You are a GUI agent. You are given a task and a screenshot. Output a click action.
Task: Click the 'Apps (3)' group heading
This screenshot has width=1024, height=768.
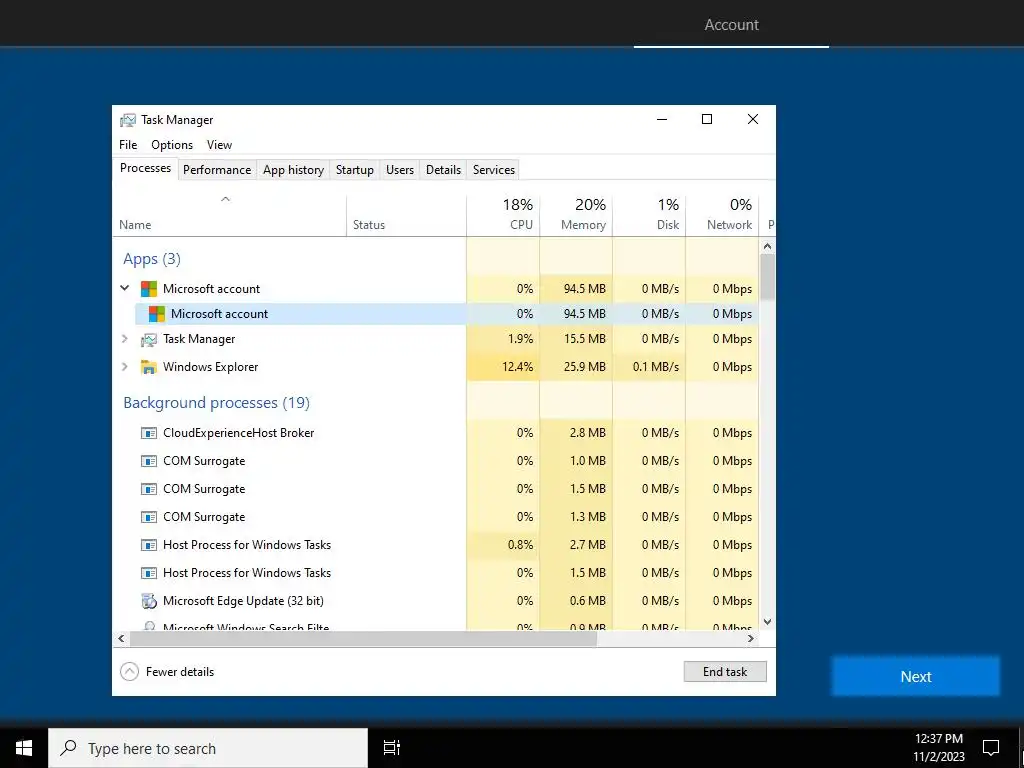coord(152,259)
